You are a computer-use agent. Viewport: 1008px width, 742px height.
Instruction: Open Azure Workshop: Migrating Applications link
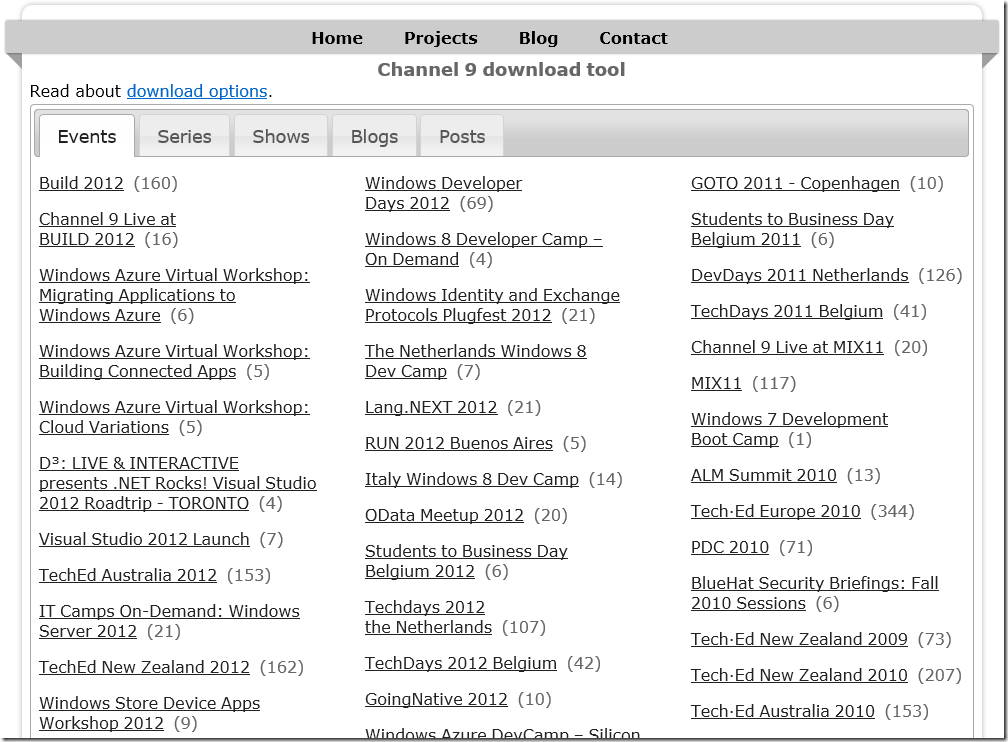(x=174, y=295)
